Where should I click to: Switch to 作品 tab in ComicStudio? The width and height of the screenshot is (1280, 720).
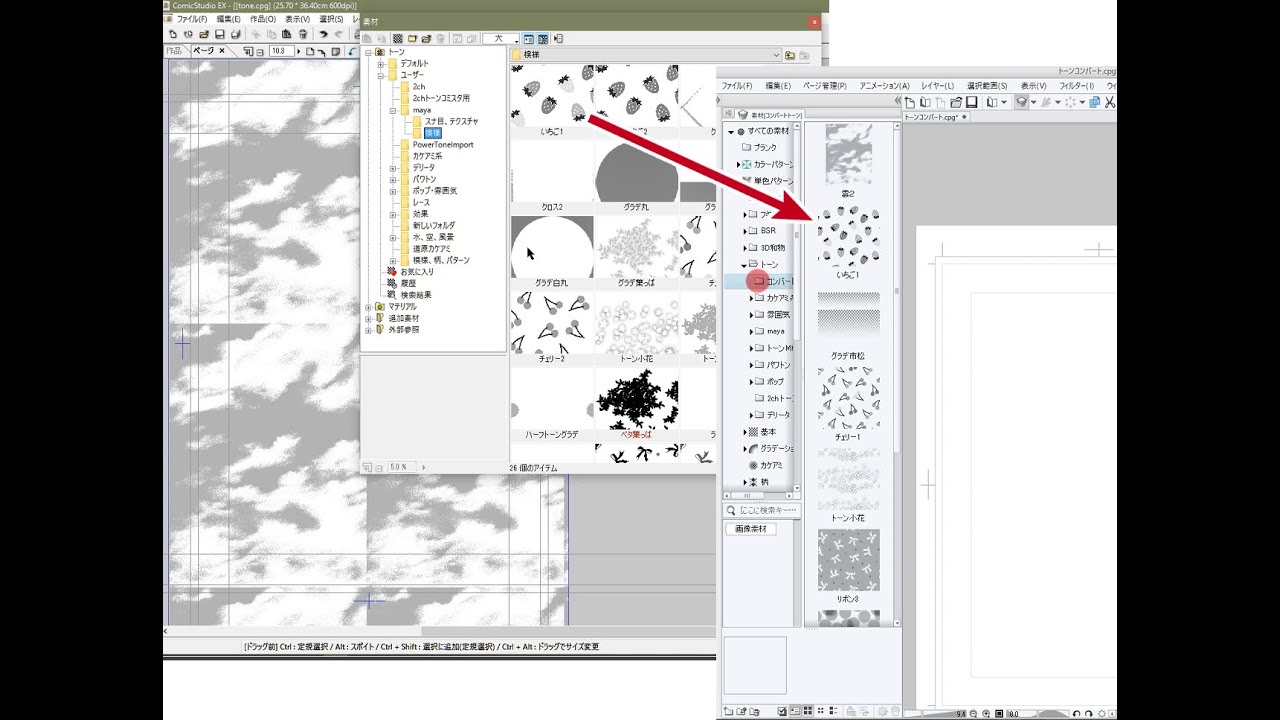(x=175, y=51)
